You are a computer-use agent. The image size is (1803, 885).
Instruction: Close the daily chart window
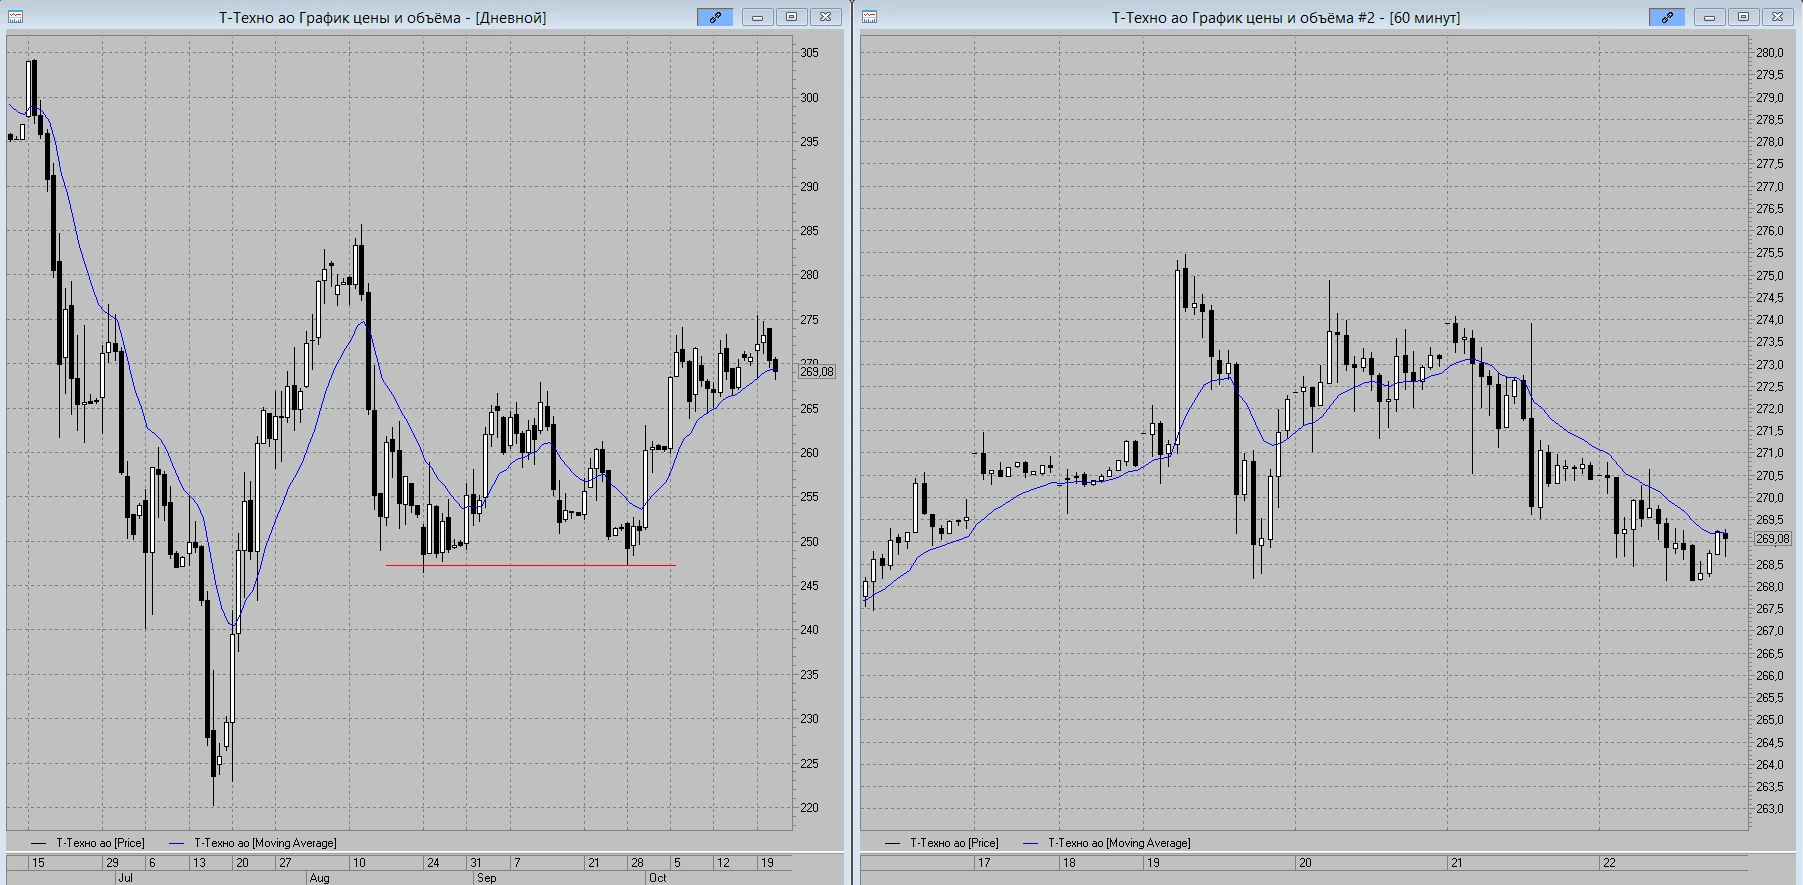pyautogui.click(x=825, y=17)
